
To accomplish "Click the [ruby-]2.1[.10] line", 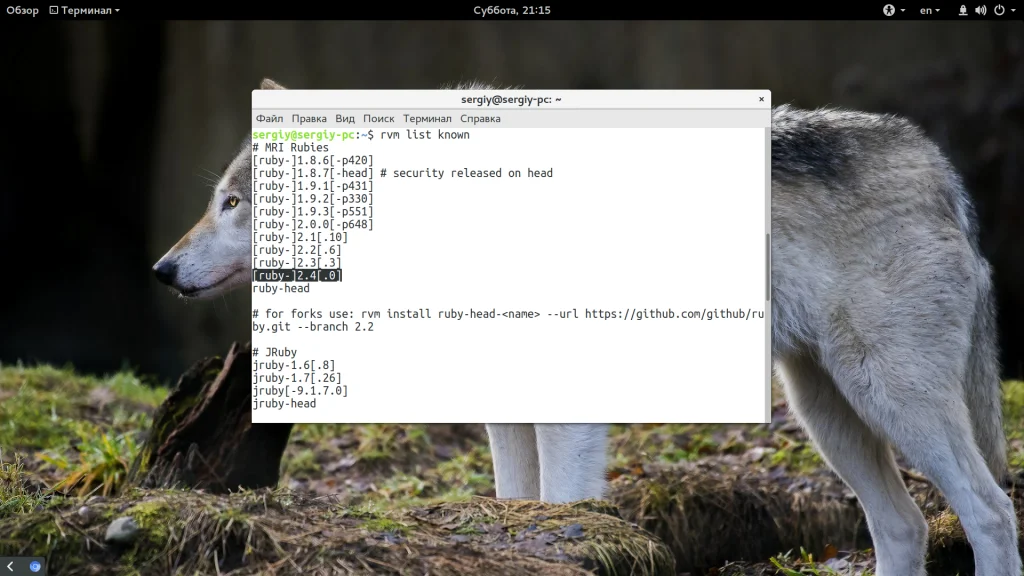I will [x=300, y=237].
